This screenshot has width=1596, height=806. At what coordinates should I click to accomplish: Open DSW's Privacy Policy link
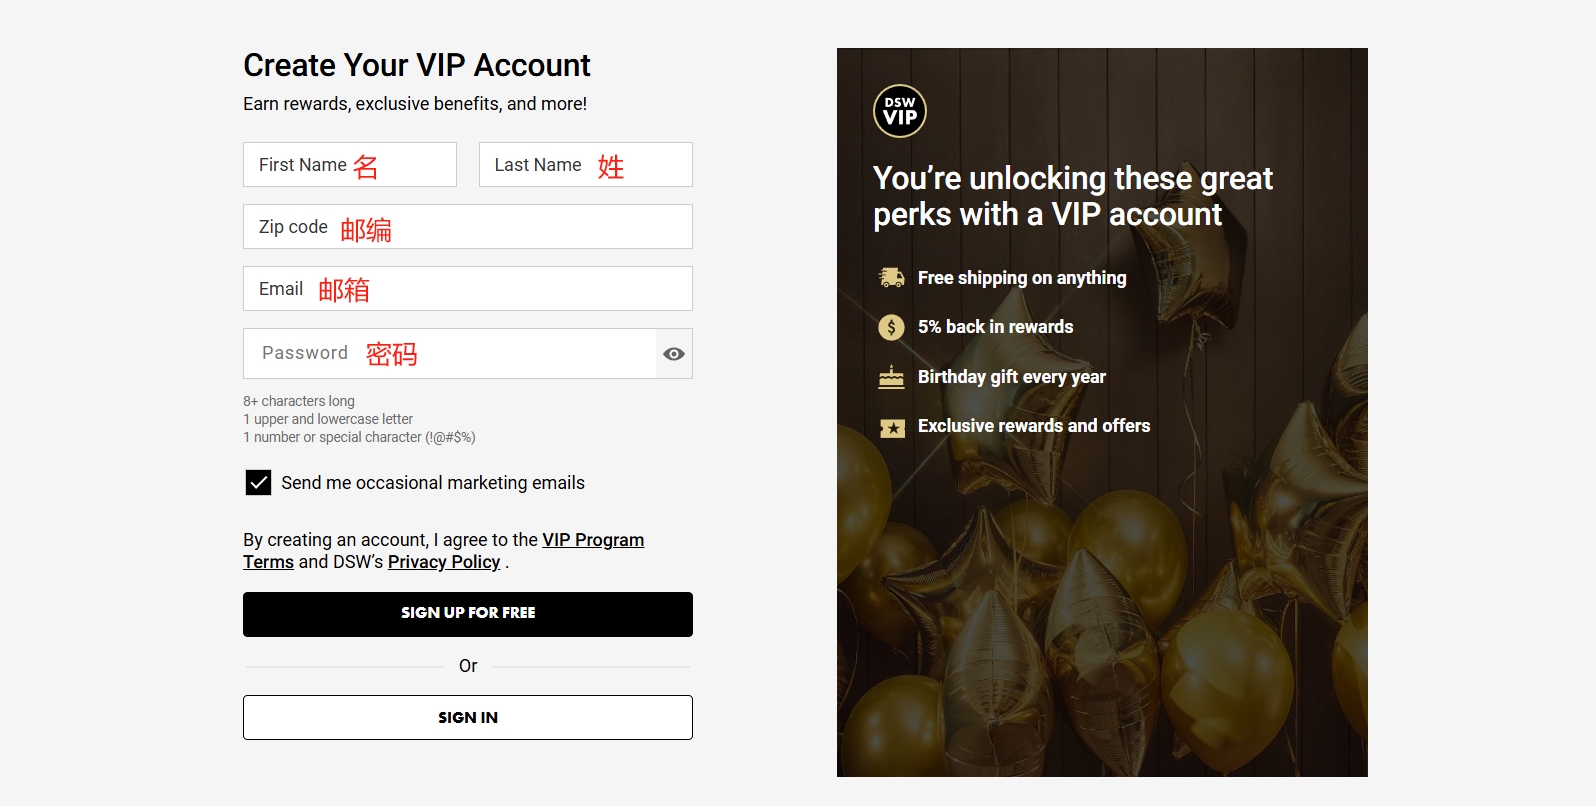pos(443,562)
